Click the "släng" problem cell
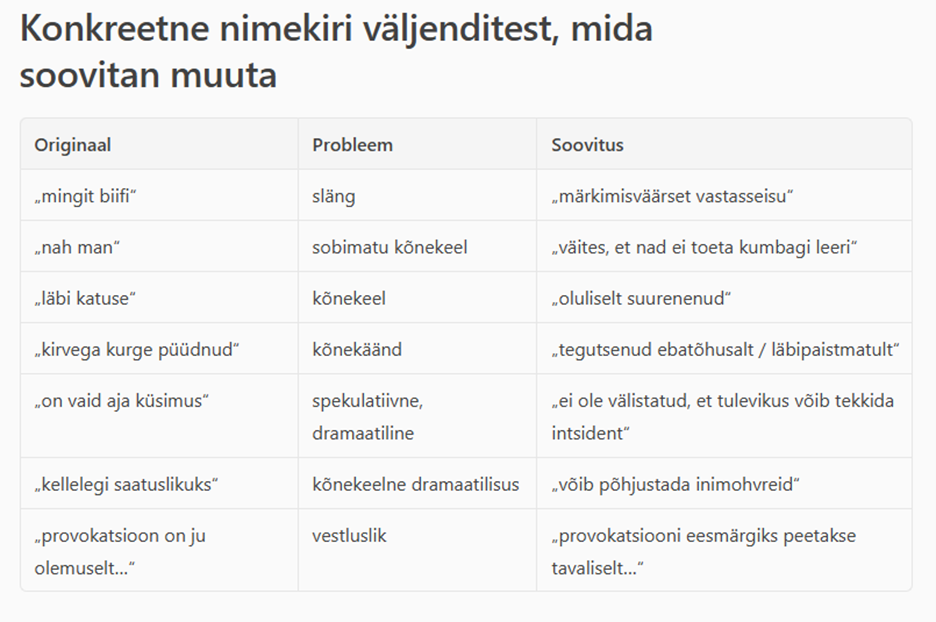Viewport: 936px width, 622px height. coord(333,196)
